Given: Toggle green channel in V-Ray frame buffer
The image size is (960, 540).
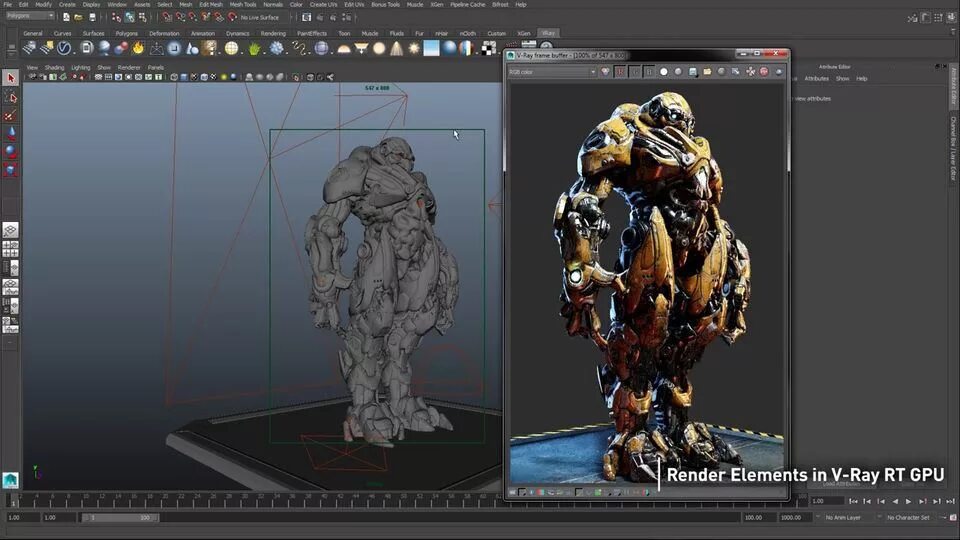Looking at the screenshot, I should click(x=635, y=72).
